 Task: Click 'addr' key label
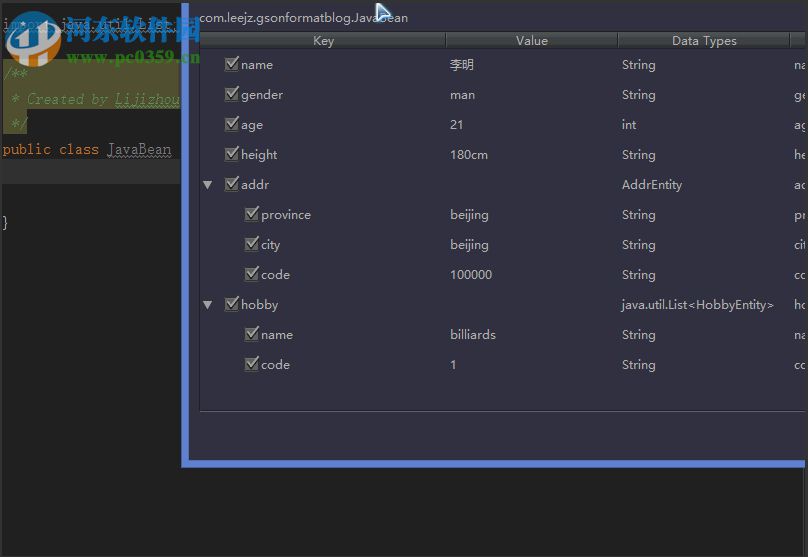tap(255, 184)
